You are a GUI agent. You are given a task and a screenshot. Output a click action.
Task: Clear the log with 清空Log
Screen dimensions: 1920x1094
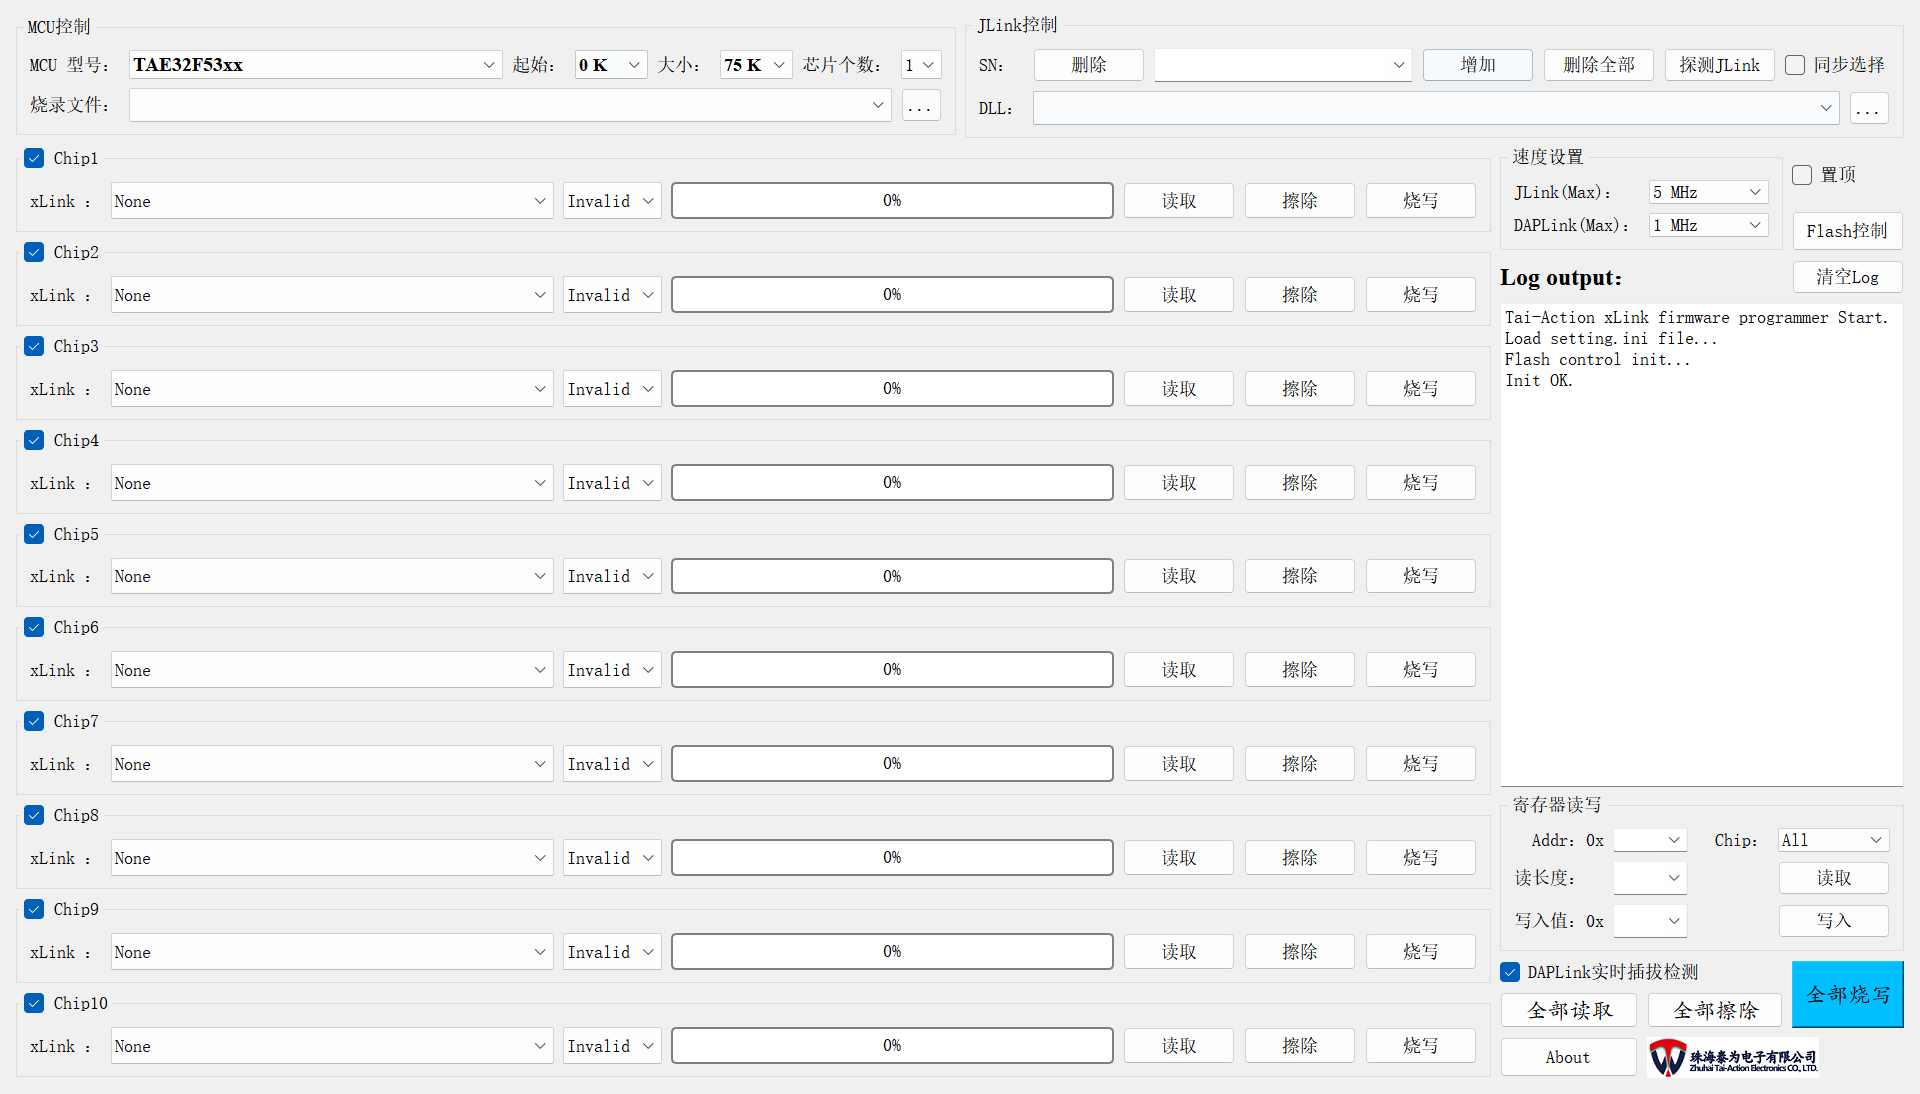1846,277
